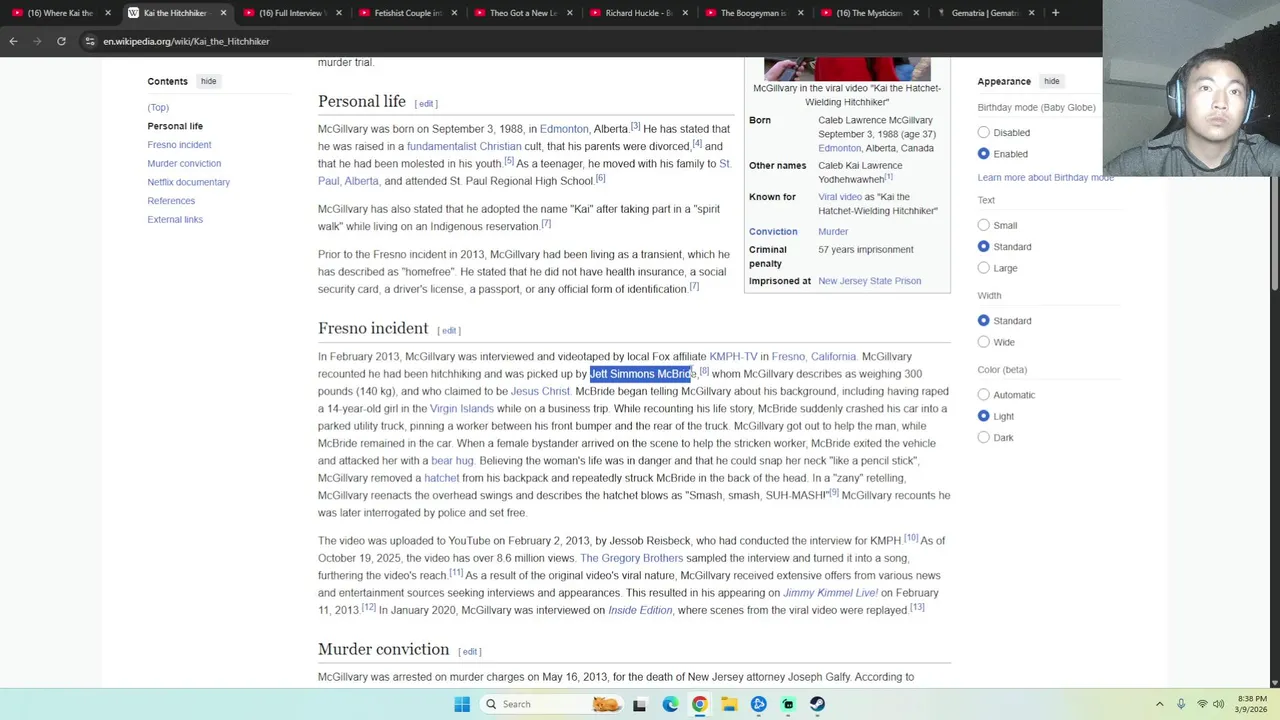
Task: Switch to 'Full Interview' tab
Action: [291, 13]
